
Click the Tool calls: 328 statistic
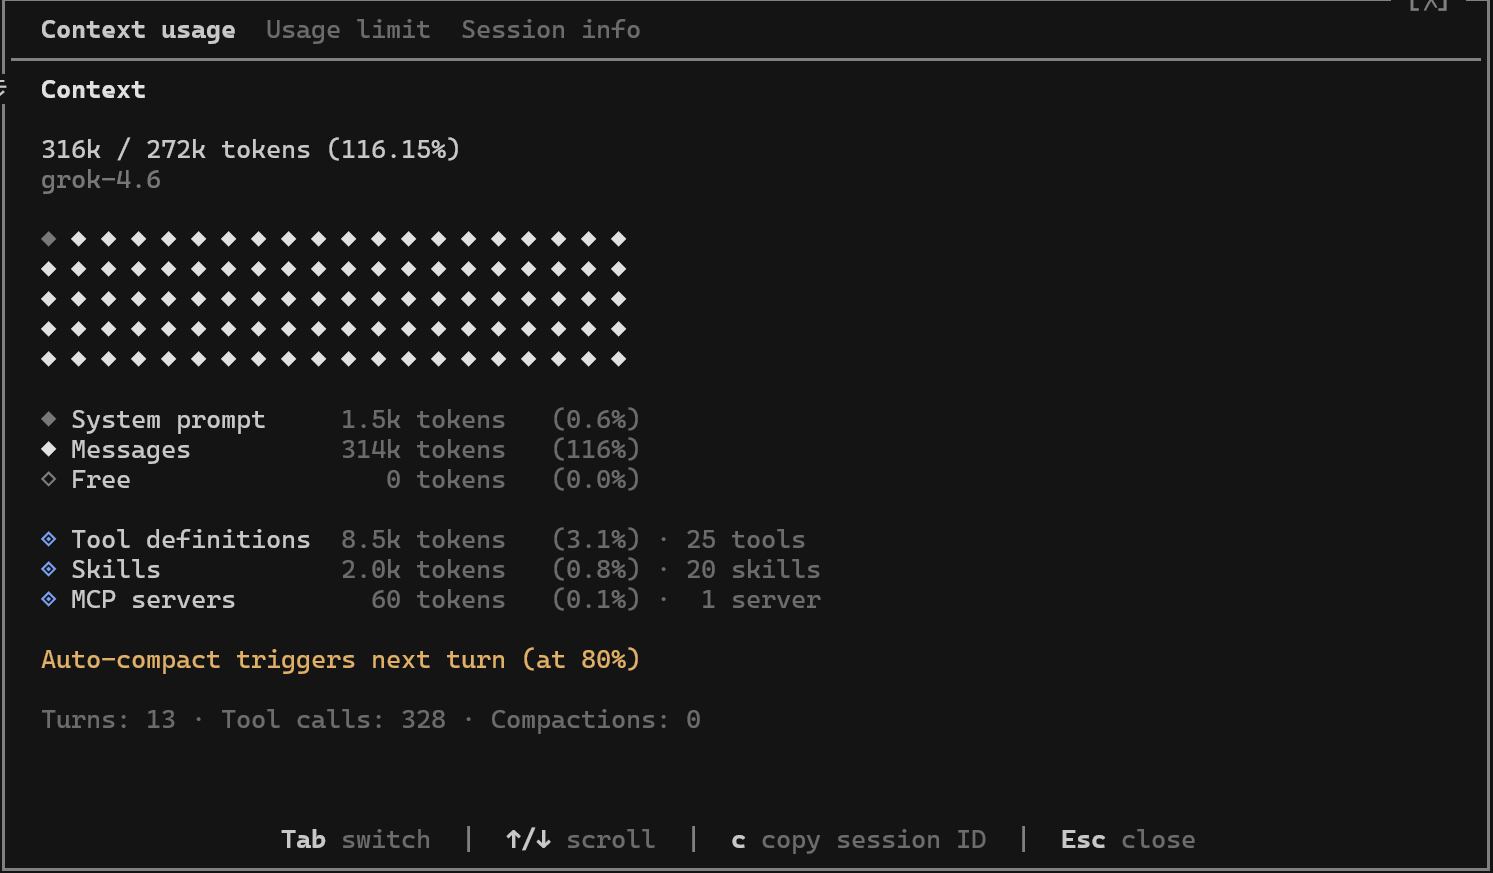click(x=333, y=720)
